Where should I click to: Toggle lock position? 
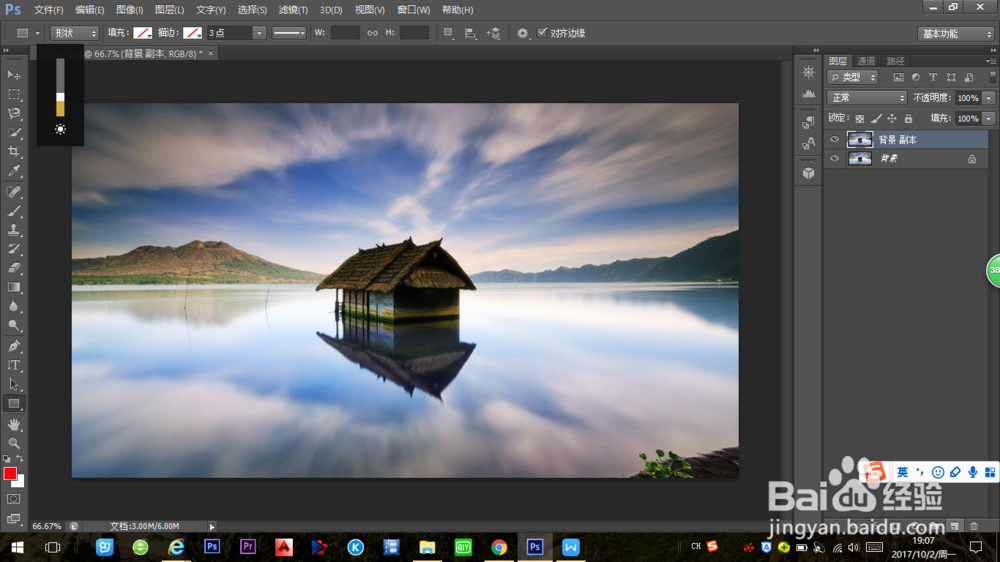coord(892,118)
